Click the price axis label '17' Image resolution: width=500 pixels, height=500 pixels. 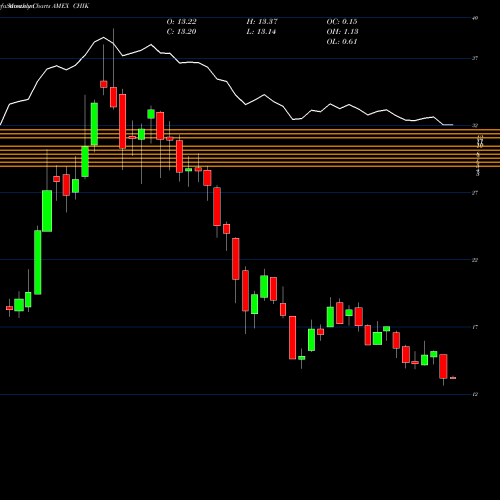(x=475, y=327)
